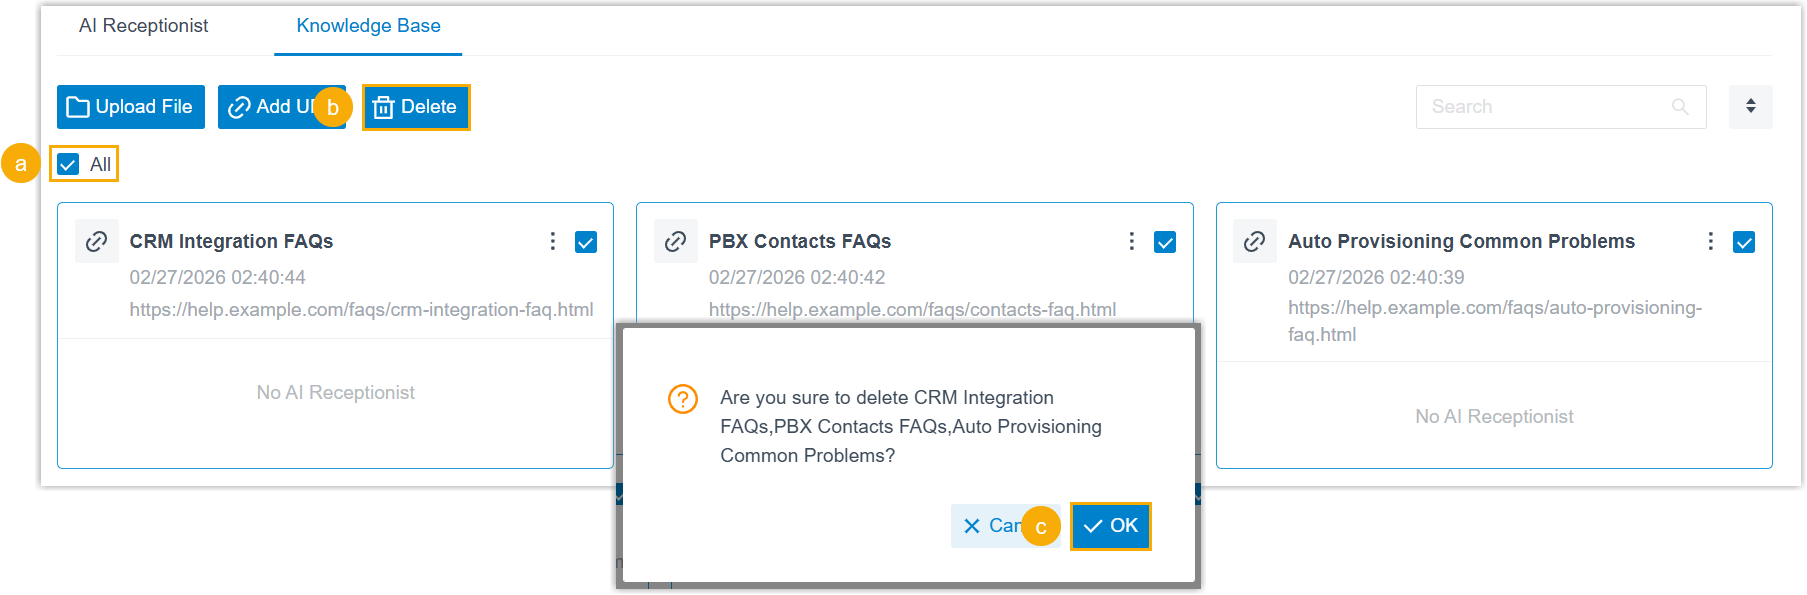Deselect the PBX Contacts FAQs checkbox
Screen dimensions: 1807x595
tap(1165, 242)
